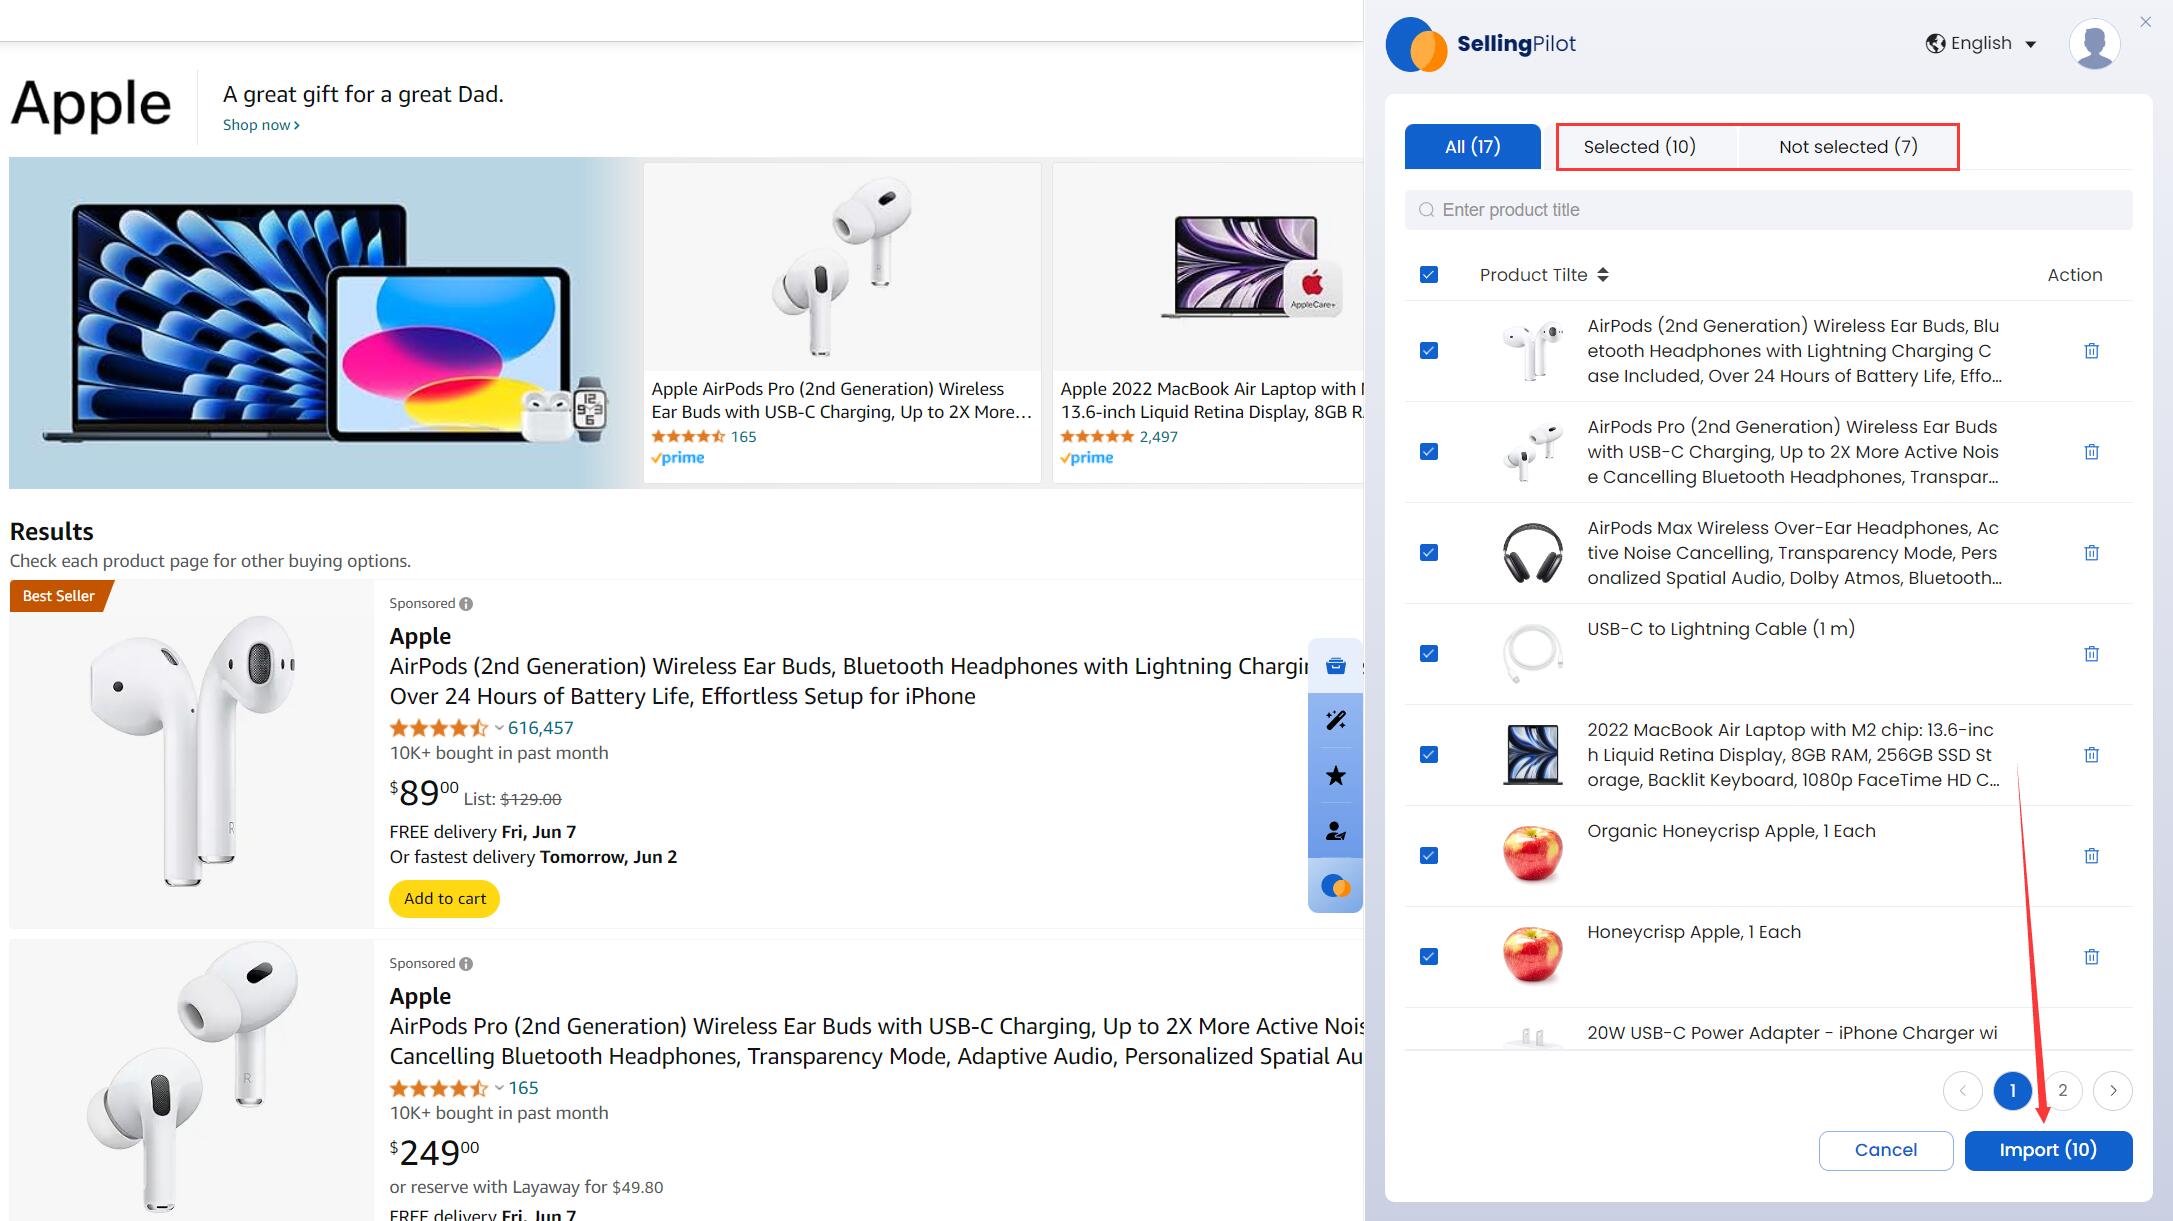Click the SellingPilot logo icon in floating sidebar
Screen dimensions: 2173x1221
(x=1336, y=886)
